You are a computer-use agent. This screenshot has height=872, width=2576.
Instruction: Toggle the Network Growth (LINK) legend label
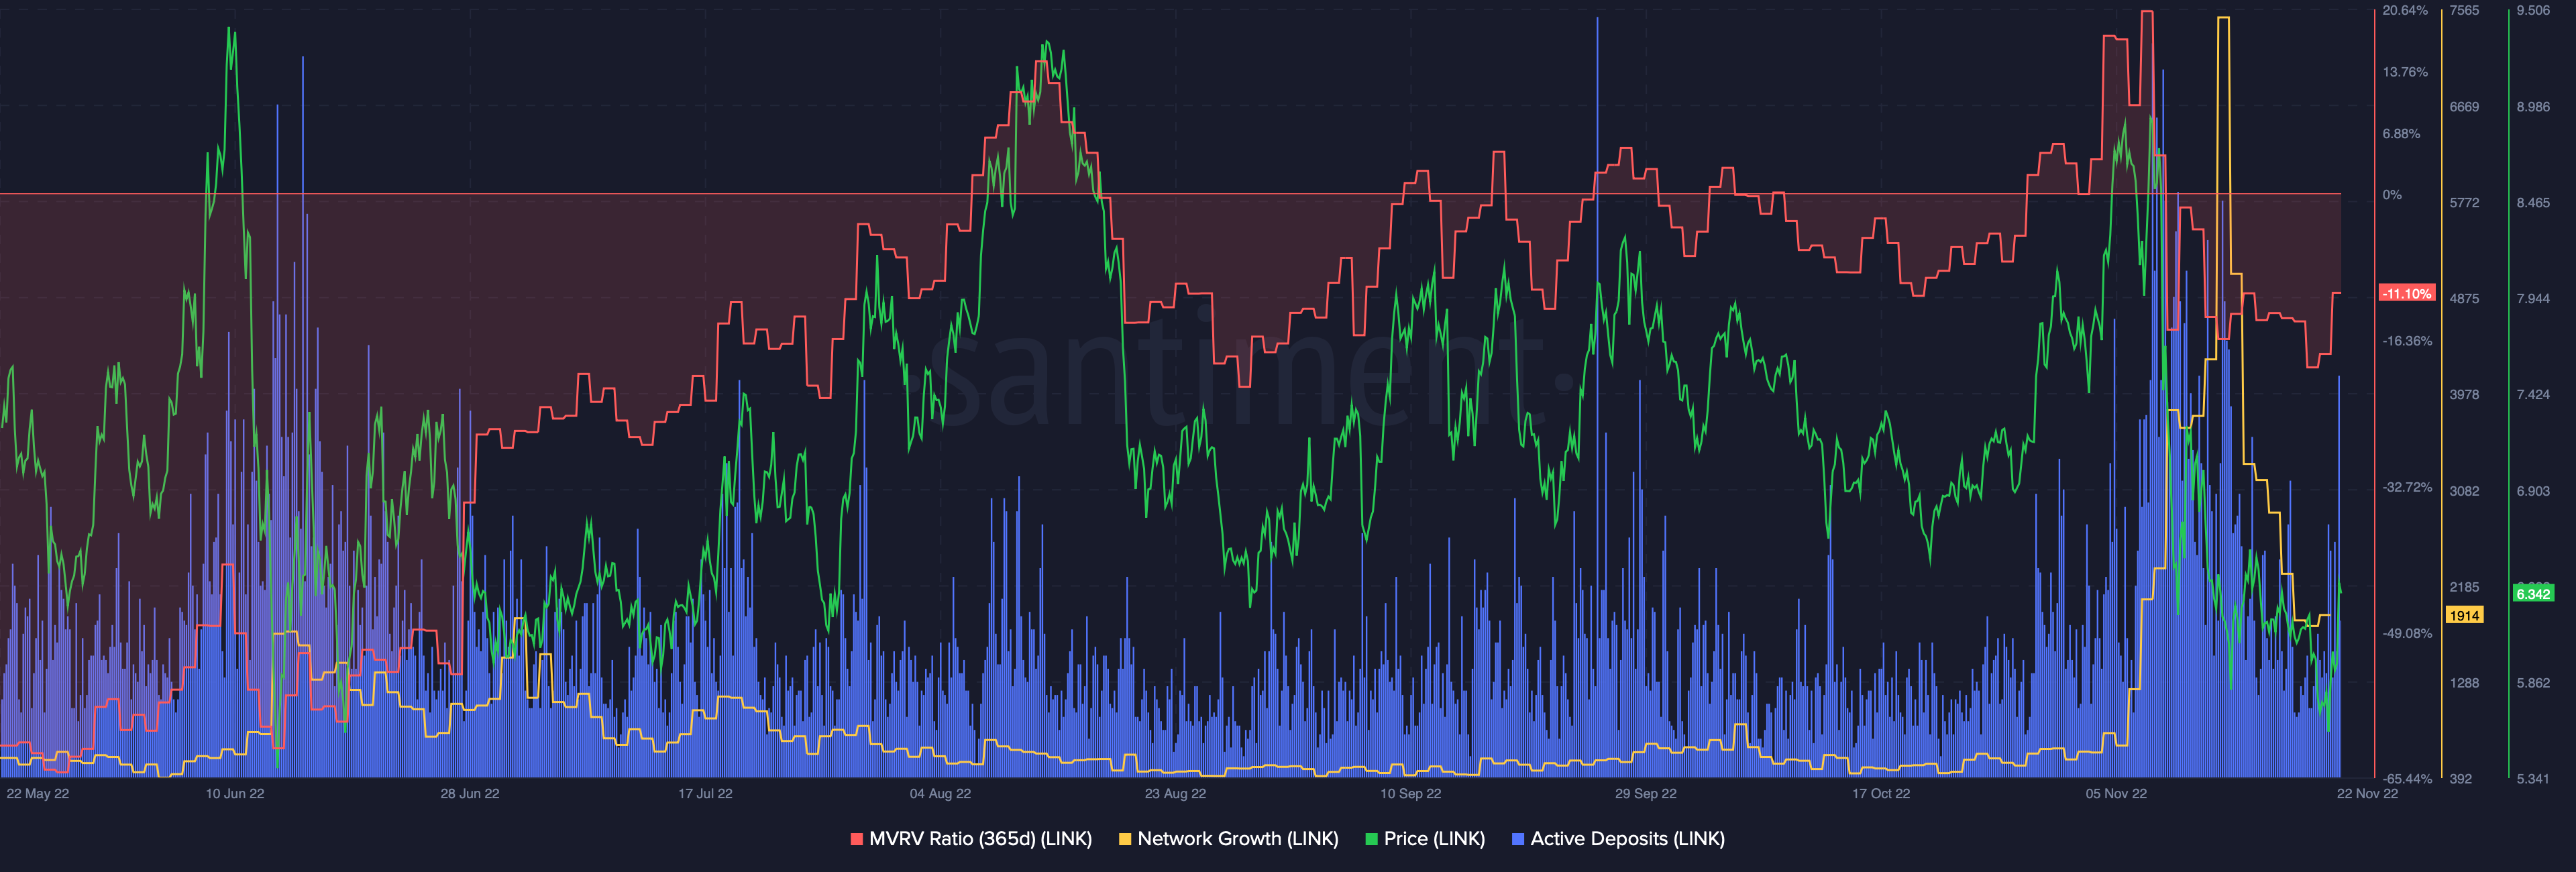[x=1238, y=839]
